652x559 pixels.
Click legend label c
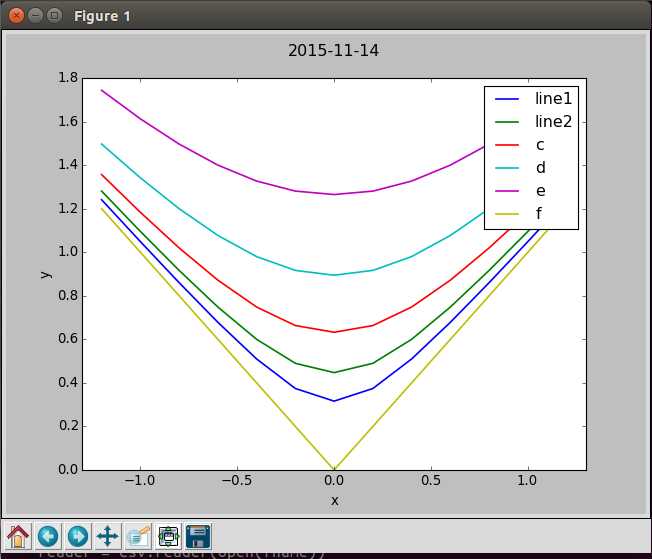tap(540, 145)
